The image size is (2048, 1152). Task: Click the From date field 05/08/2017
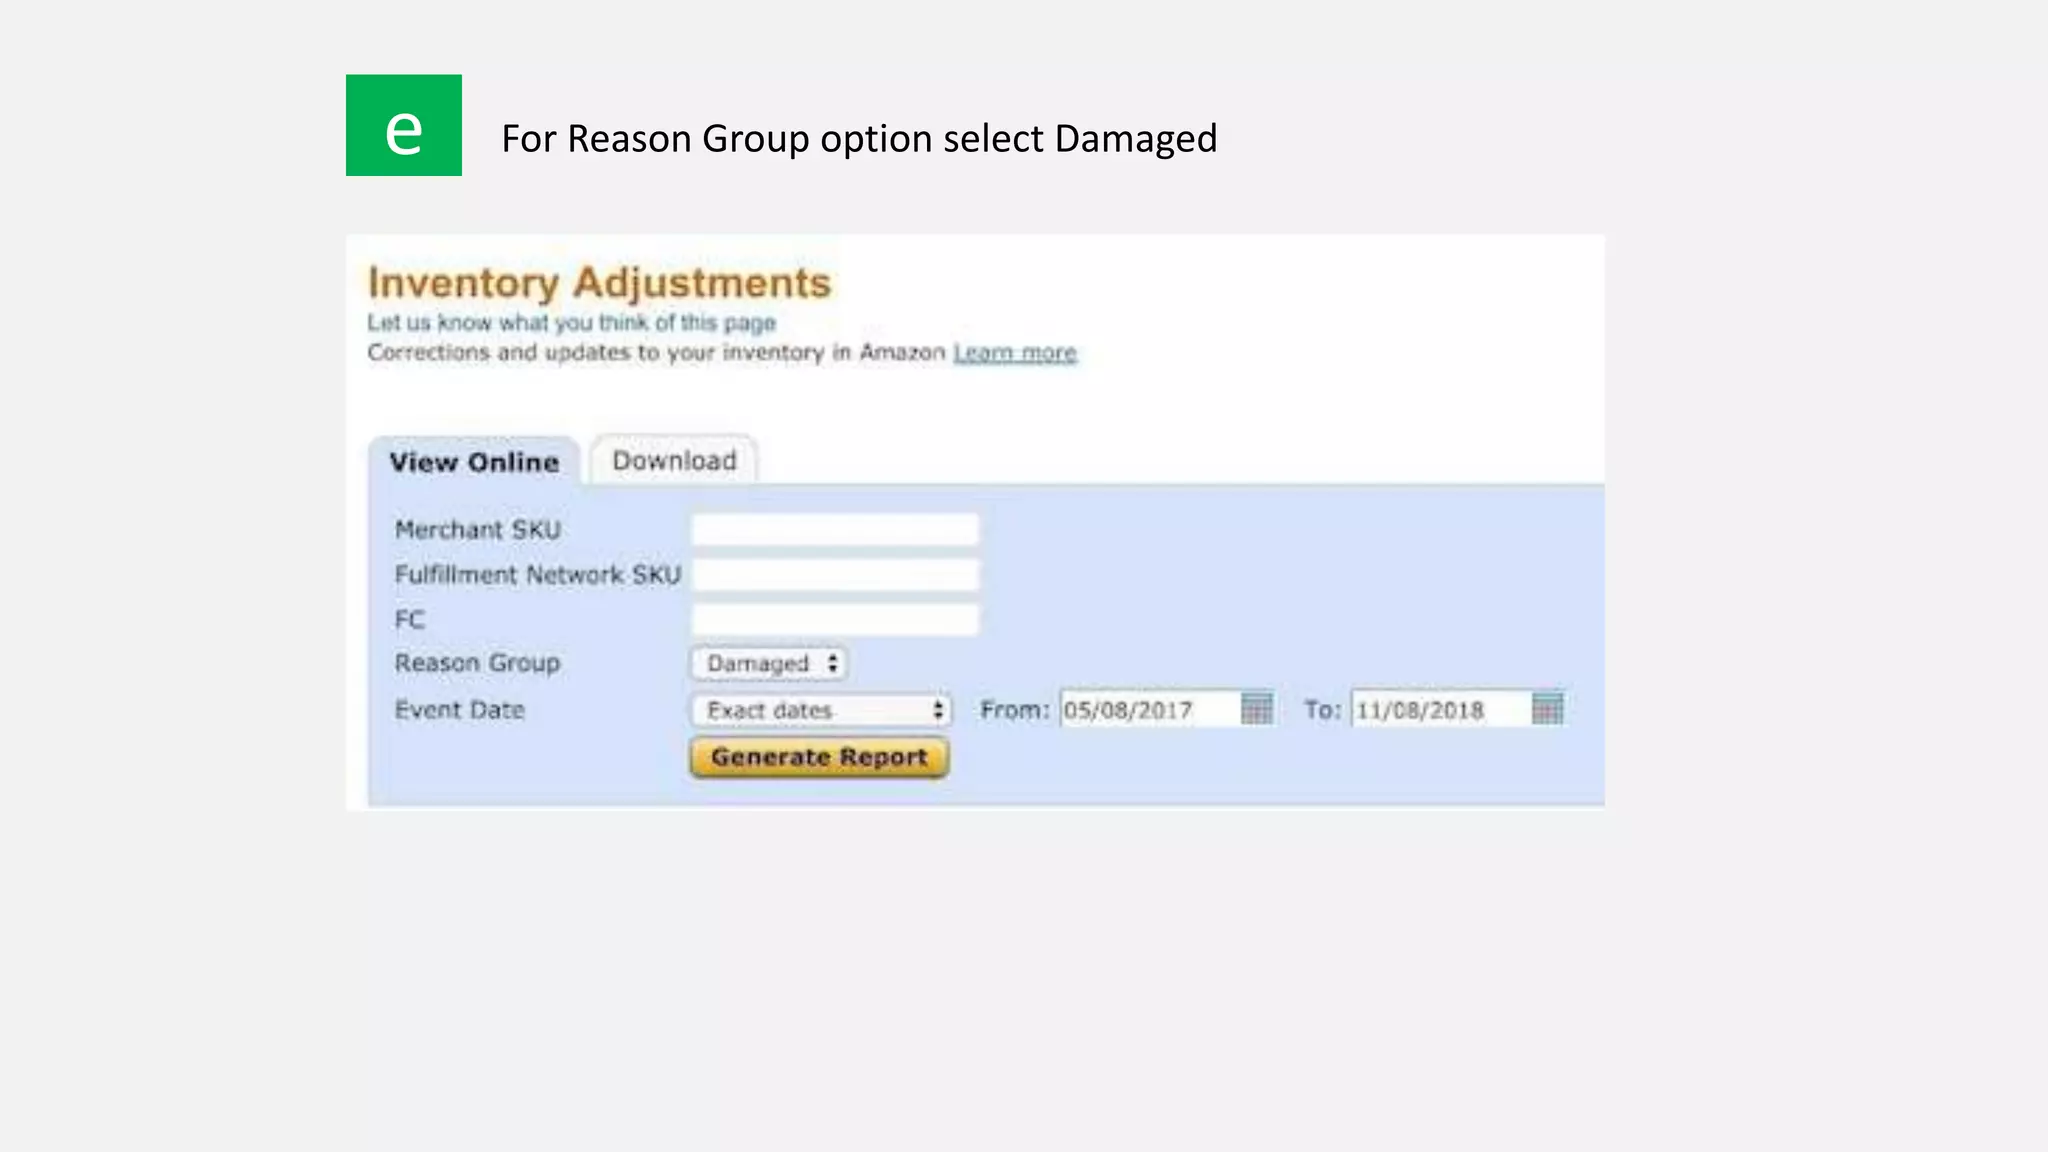pos(1150,710)
